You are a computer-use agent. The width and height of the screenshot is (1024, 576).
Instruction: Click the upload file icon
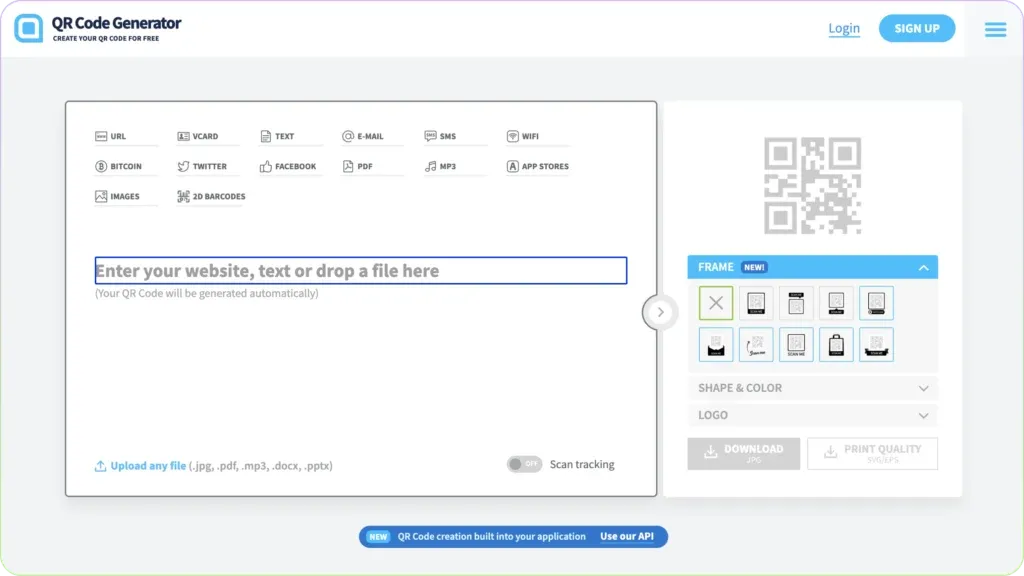pyautogui.click(x=100, y=466)
